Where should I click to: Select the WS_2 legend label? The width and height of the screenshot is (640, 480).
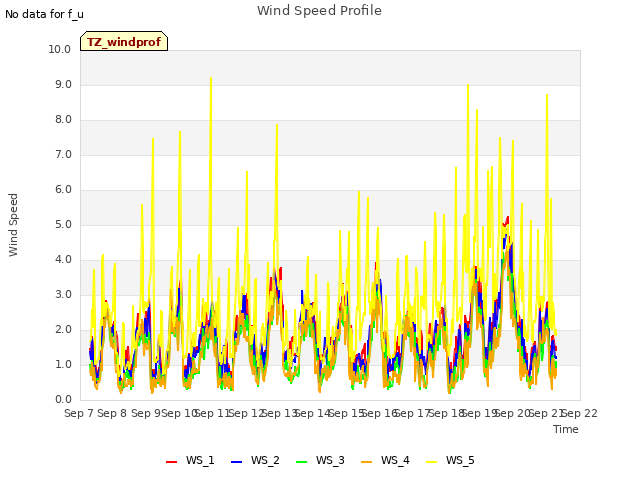(x=265, y=460)
